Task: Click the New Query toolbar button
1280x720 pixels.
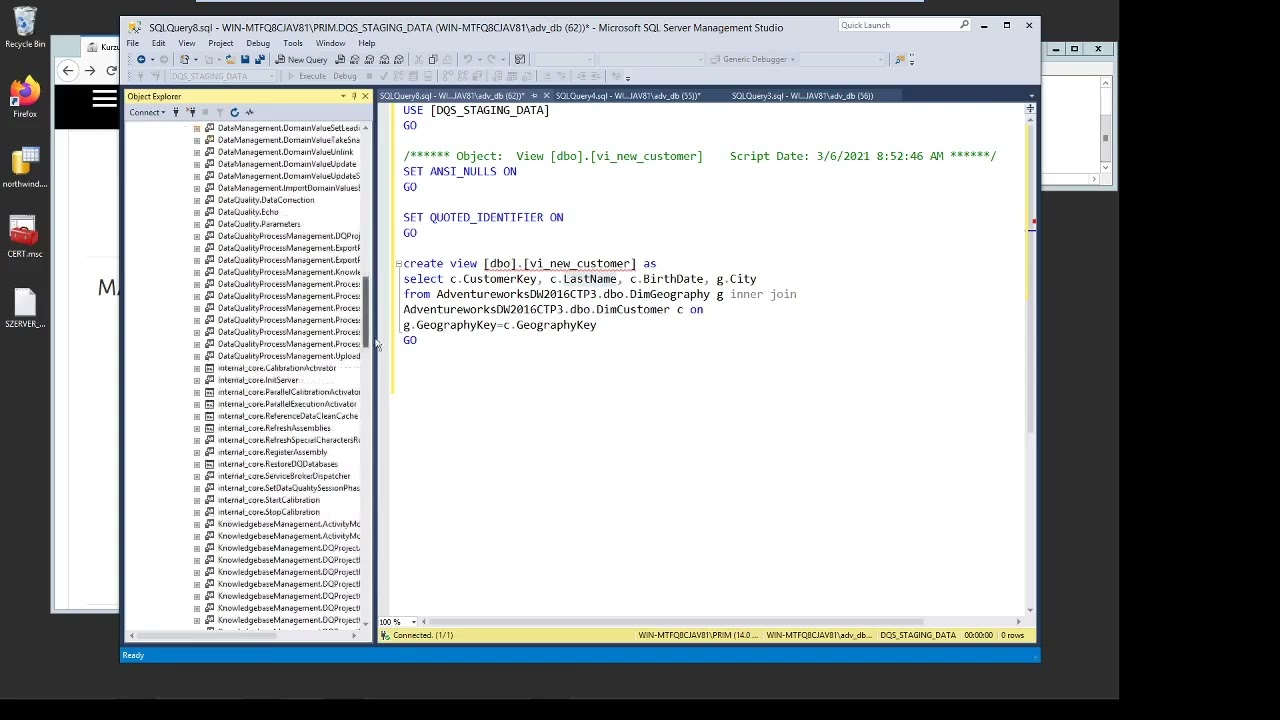Action: (x=300, y=59)
